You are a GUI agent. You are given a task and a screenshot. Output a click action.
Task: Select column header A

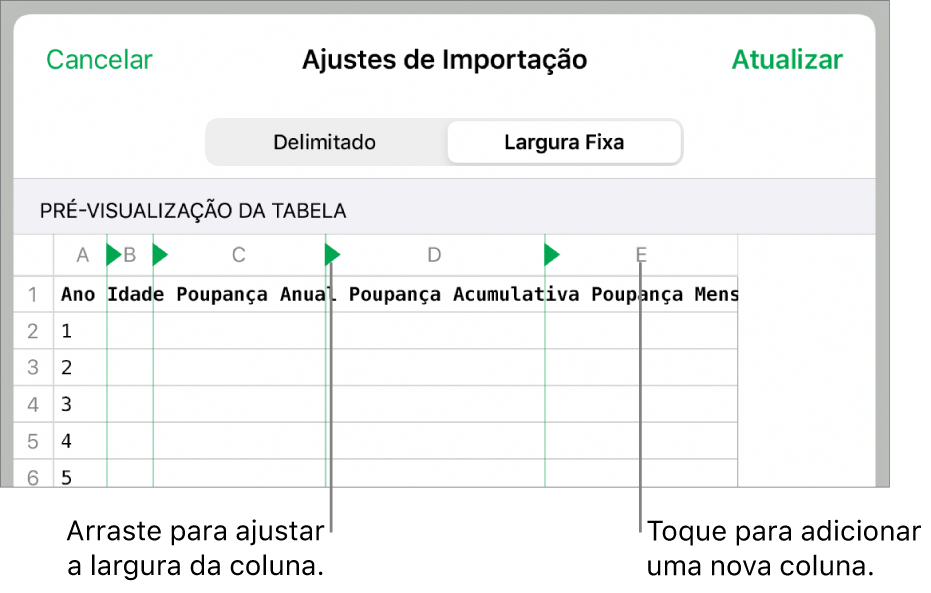[x=82, y=255]
